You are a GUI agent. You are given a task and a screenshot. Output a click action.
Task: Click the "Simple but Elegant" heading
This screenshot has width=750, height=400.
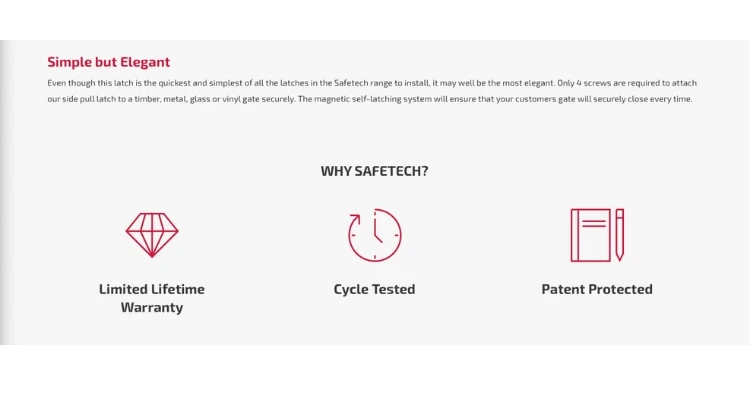pyautogui.click(x=108, y=62)
